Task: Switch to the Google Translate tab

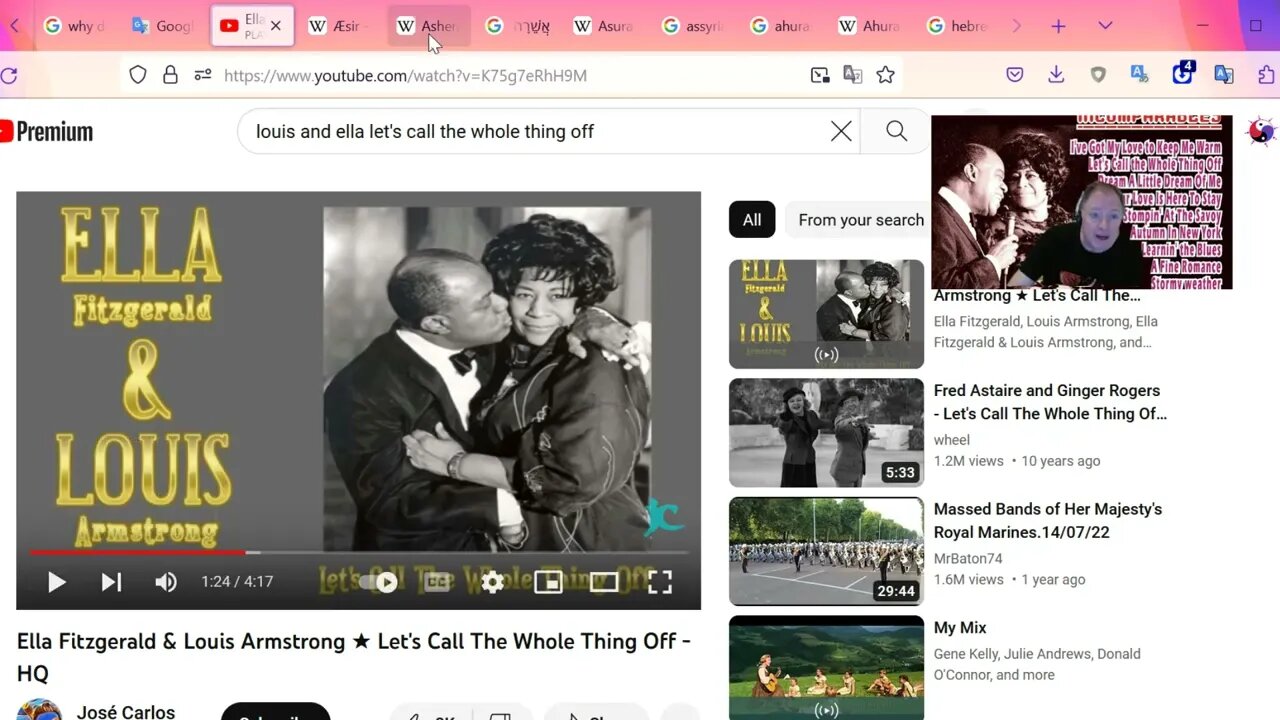Action: coord(164,26)
